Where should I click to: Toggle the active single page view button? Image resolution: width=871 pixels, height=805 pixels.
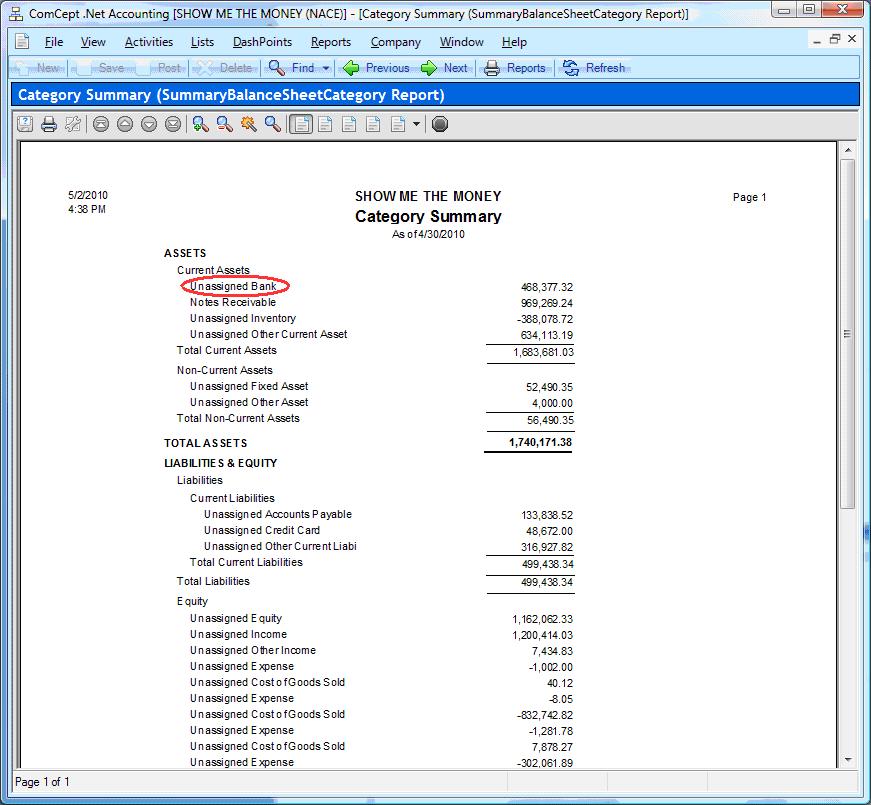click(x=300, y=124)
